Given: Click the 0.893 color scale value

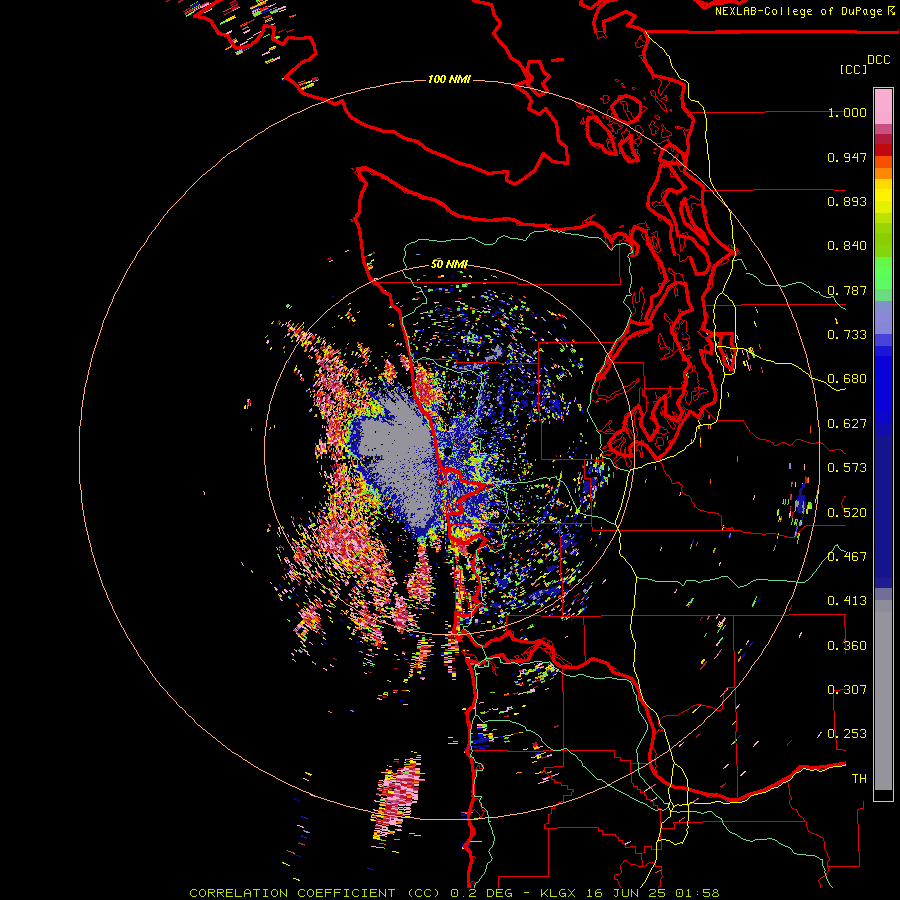Looking at the screenshot, I should (x=847, y=201).
